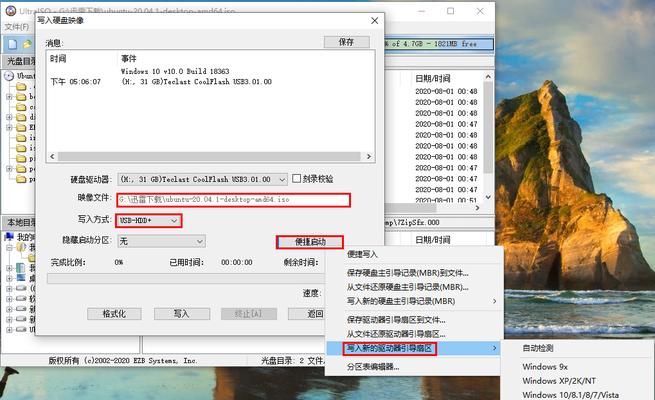Click the disc capacity bar showing 1821MB free
Screen dimensions: 655x400
[438, 44]
